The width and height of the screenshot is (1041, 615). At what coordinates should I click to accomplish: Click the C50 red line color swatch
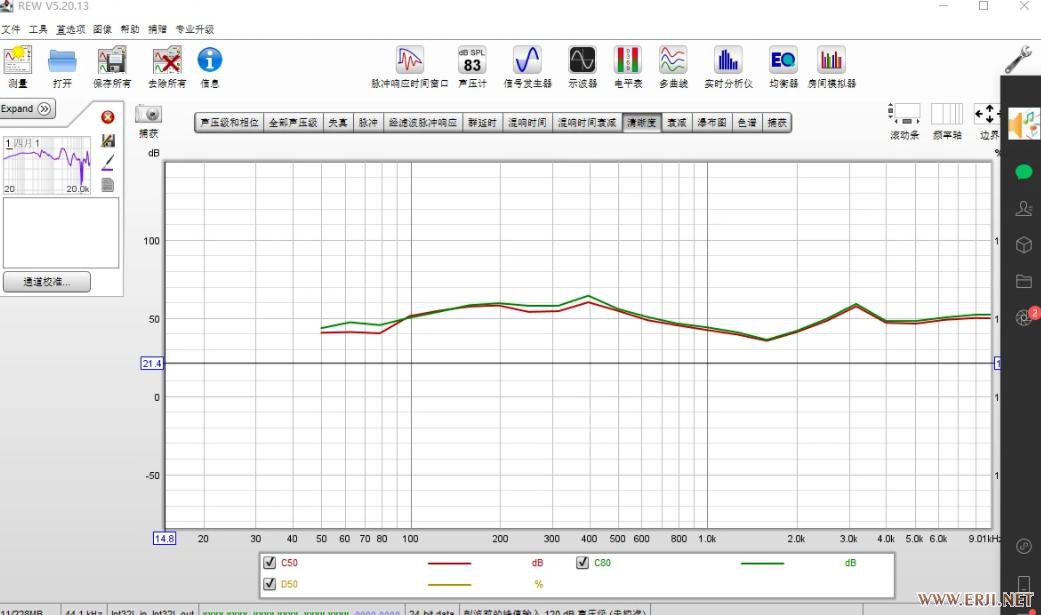[449, 564]
